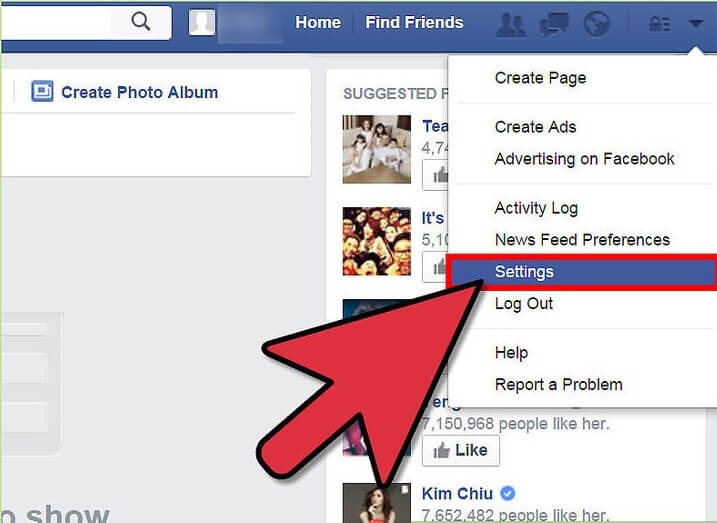
Task: Go to Home in the top bar
Action: (x=318, y=22)
